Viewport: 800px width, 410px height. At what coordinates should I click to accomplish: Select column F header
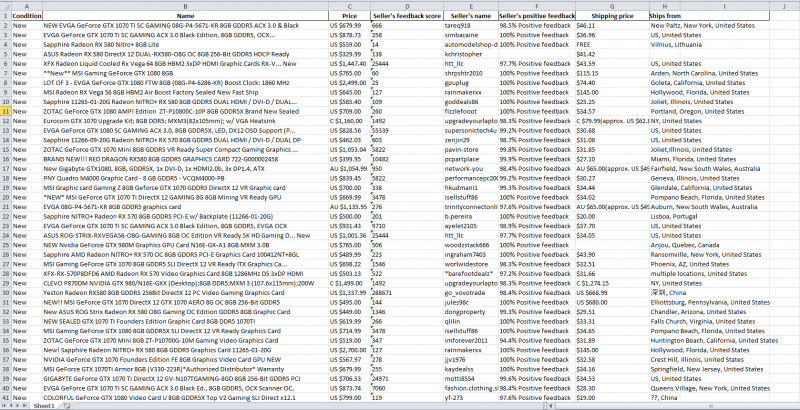click(x=537, y=6)
